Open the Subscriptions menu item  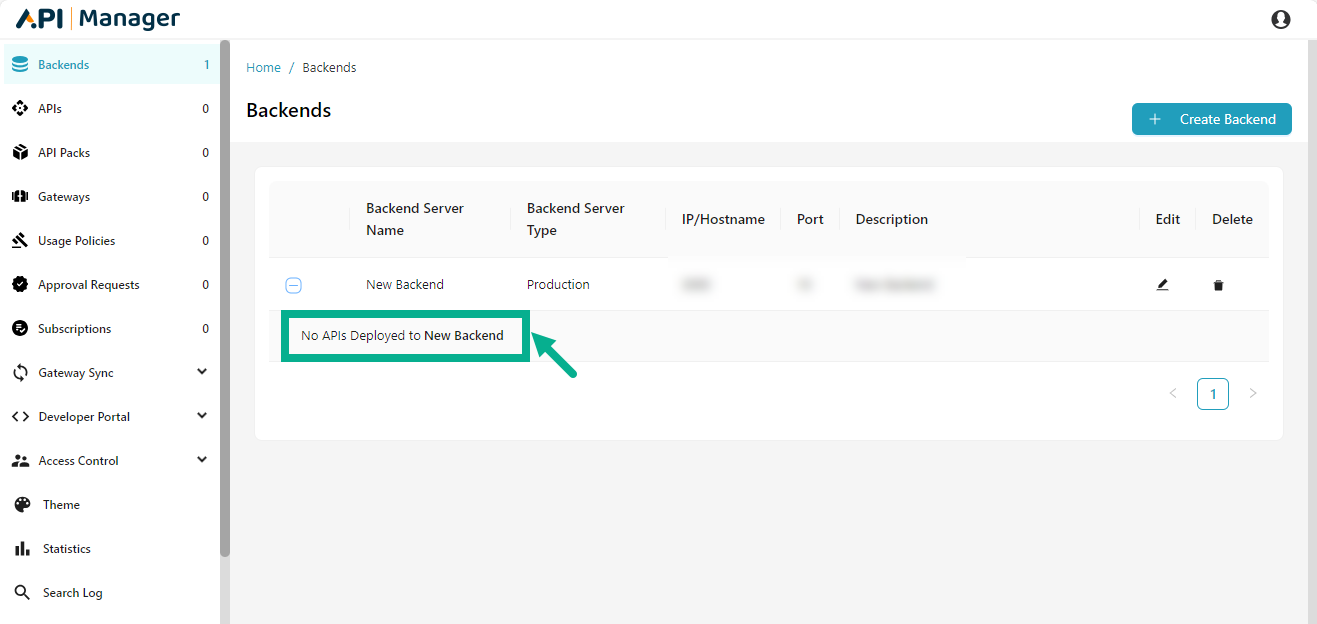coord(74,329)
